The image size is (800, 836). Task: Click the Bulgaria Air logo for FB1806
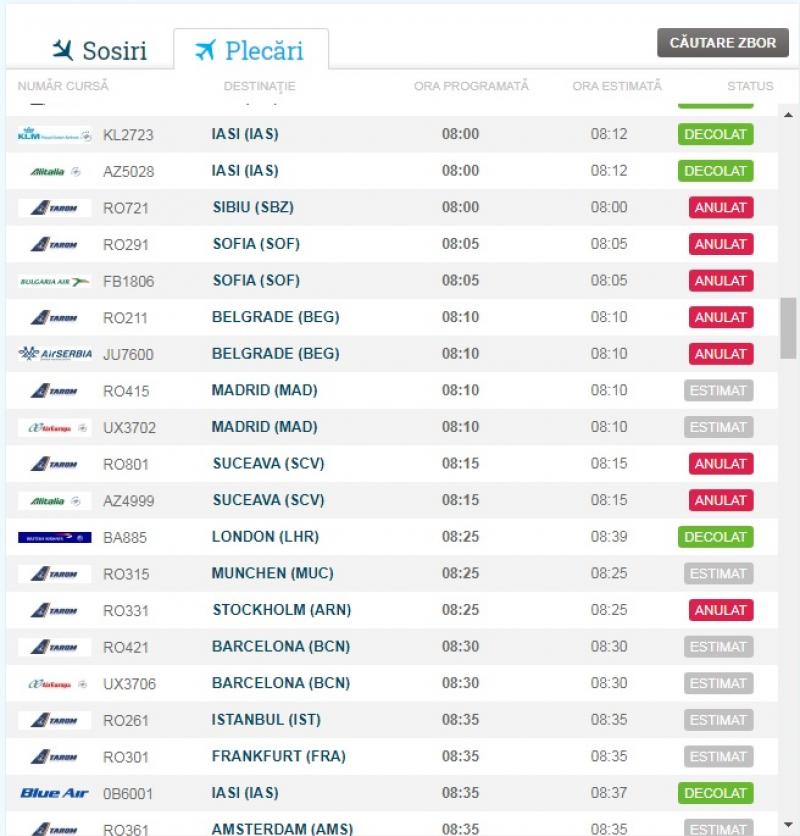(x=54, y=281)
